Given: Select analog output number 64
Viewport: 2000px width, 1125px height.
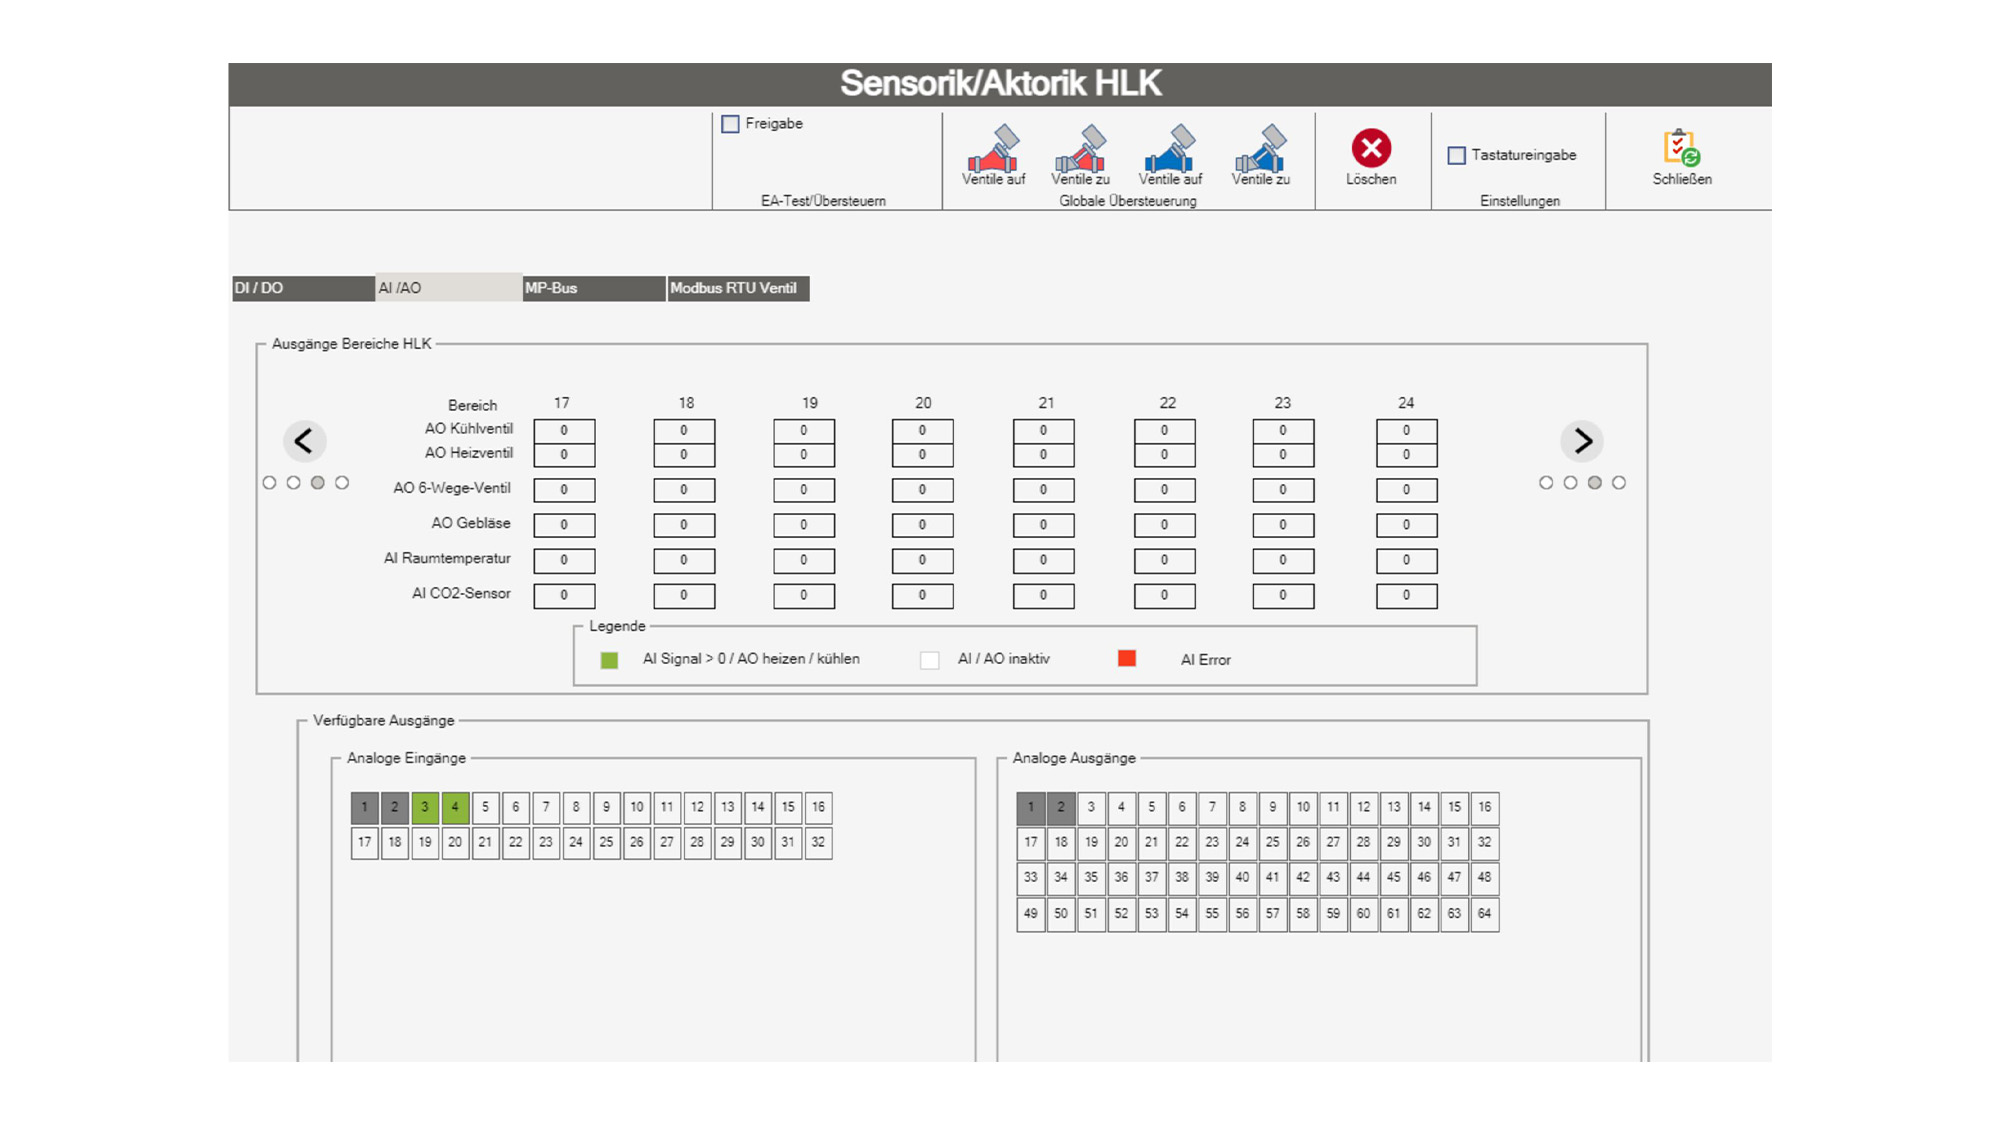Looking at the screenshot, I should click(1484, 913).
